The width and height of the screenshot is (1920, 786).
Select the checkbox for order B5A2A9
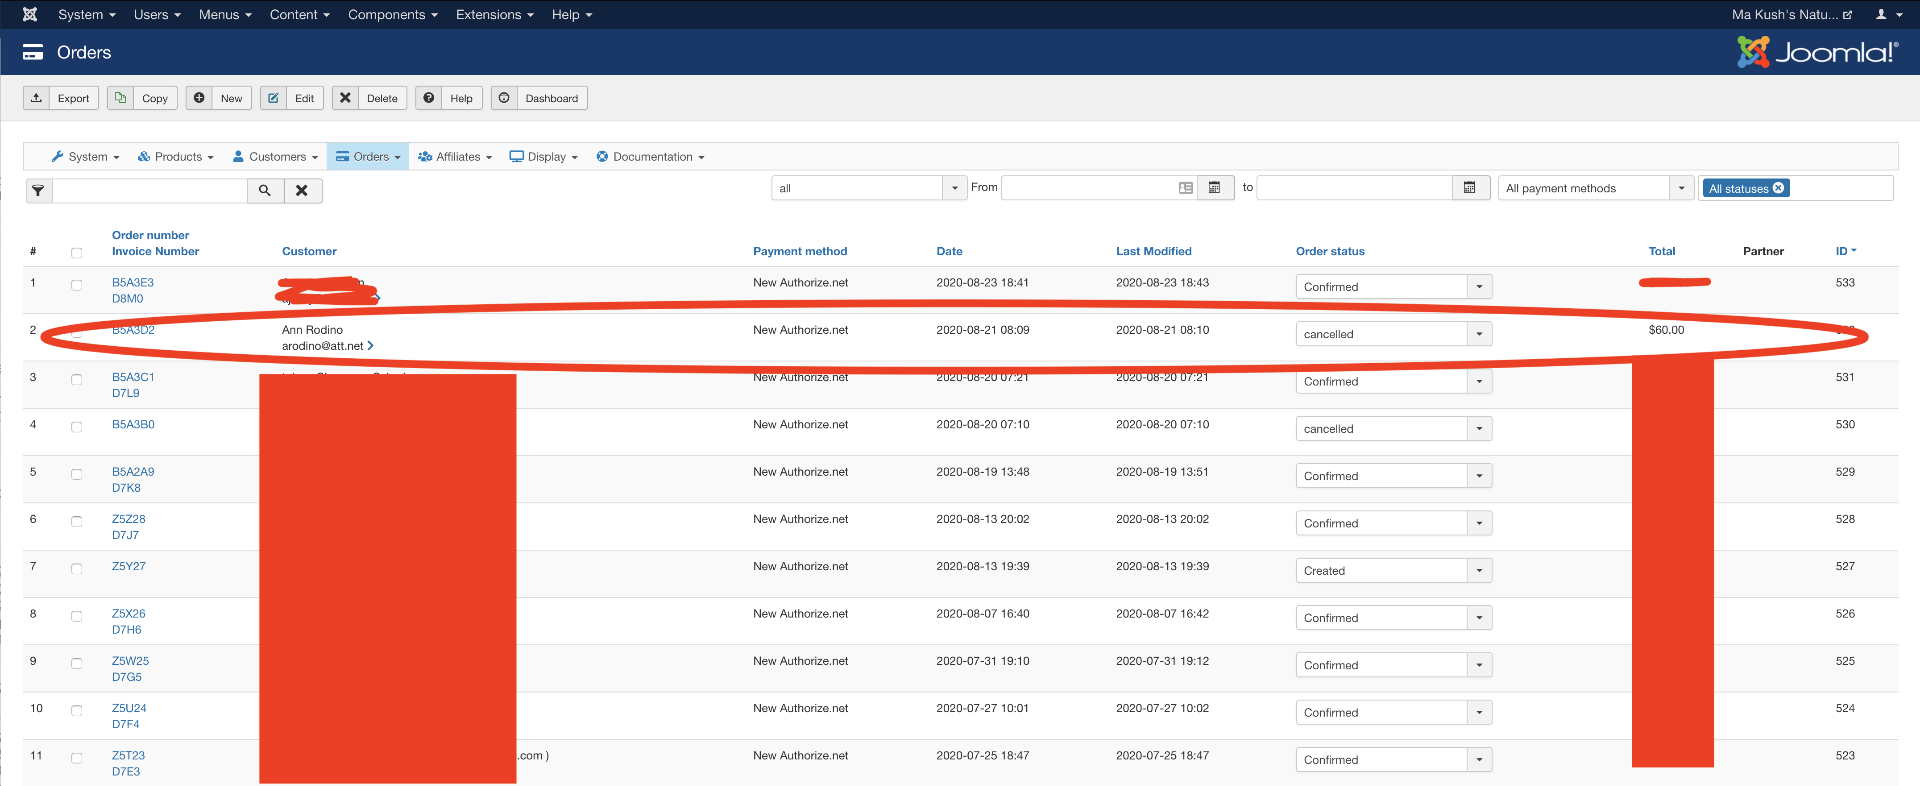coord(77,474)
